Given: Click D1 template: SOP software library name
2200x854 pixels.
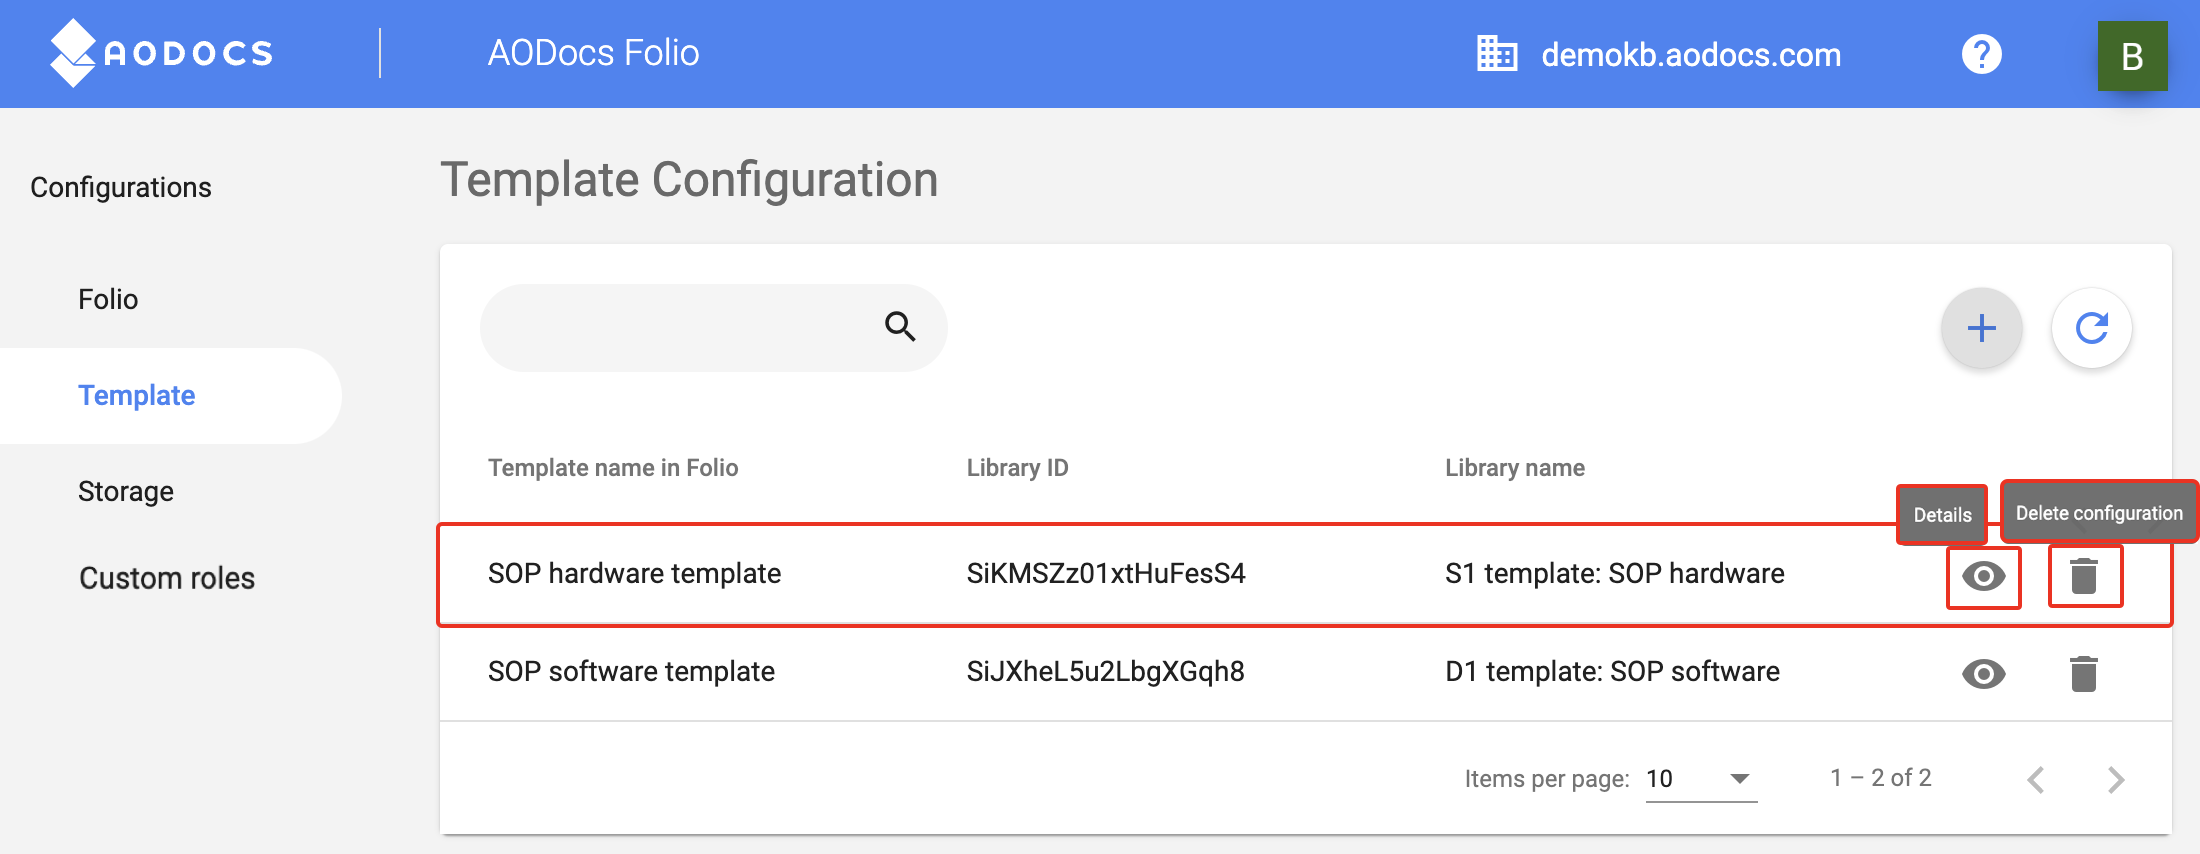Looking at the screenshot, I should pyautogui.click(x=1612, y=671).
